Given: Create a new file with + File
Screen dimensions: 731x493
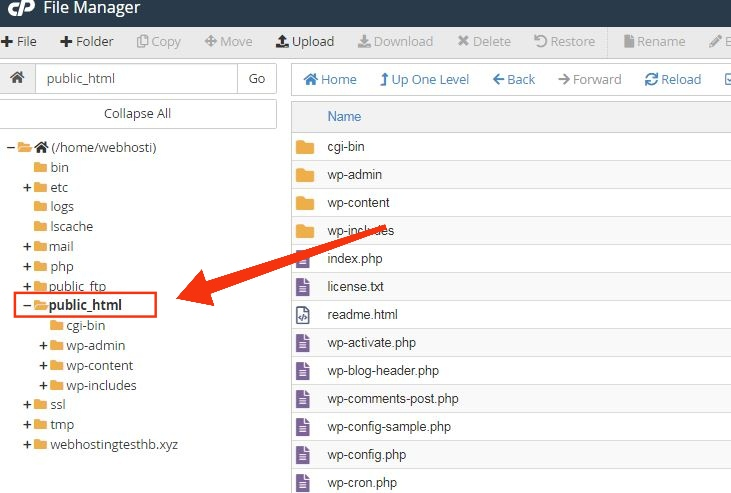Looking at the screenshot, I should [x=19, y=42].
